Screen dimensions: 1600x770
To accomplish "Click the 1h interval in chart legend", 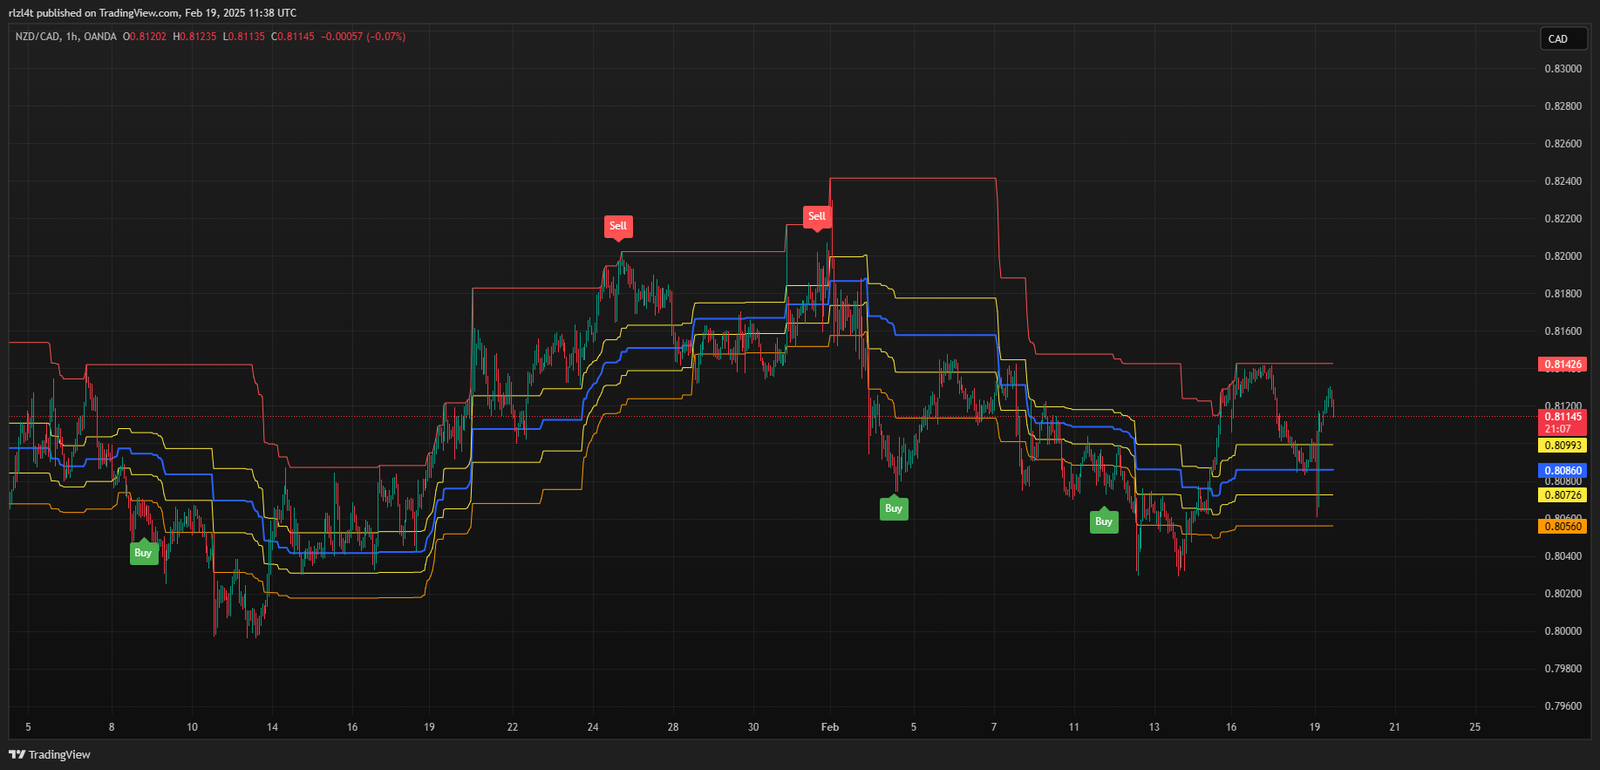I will [72, 36].
